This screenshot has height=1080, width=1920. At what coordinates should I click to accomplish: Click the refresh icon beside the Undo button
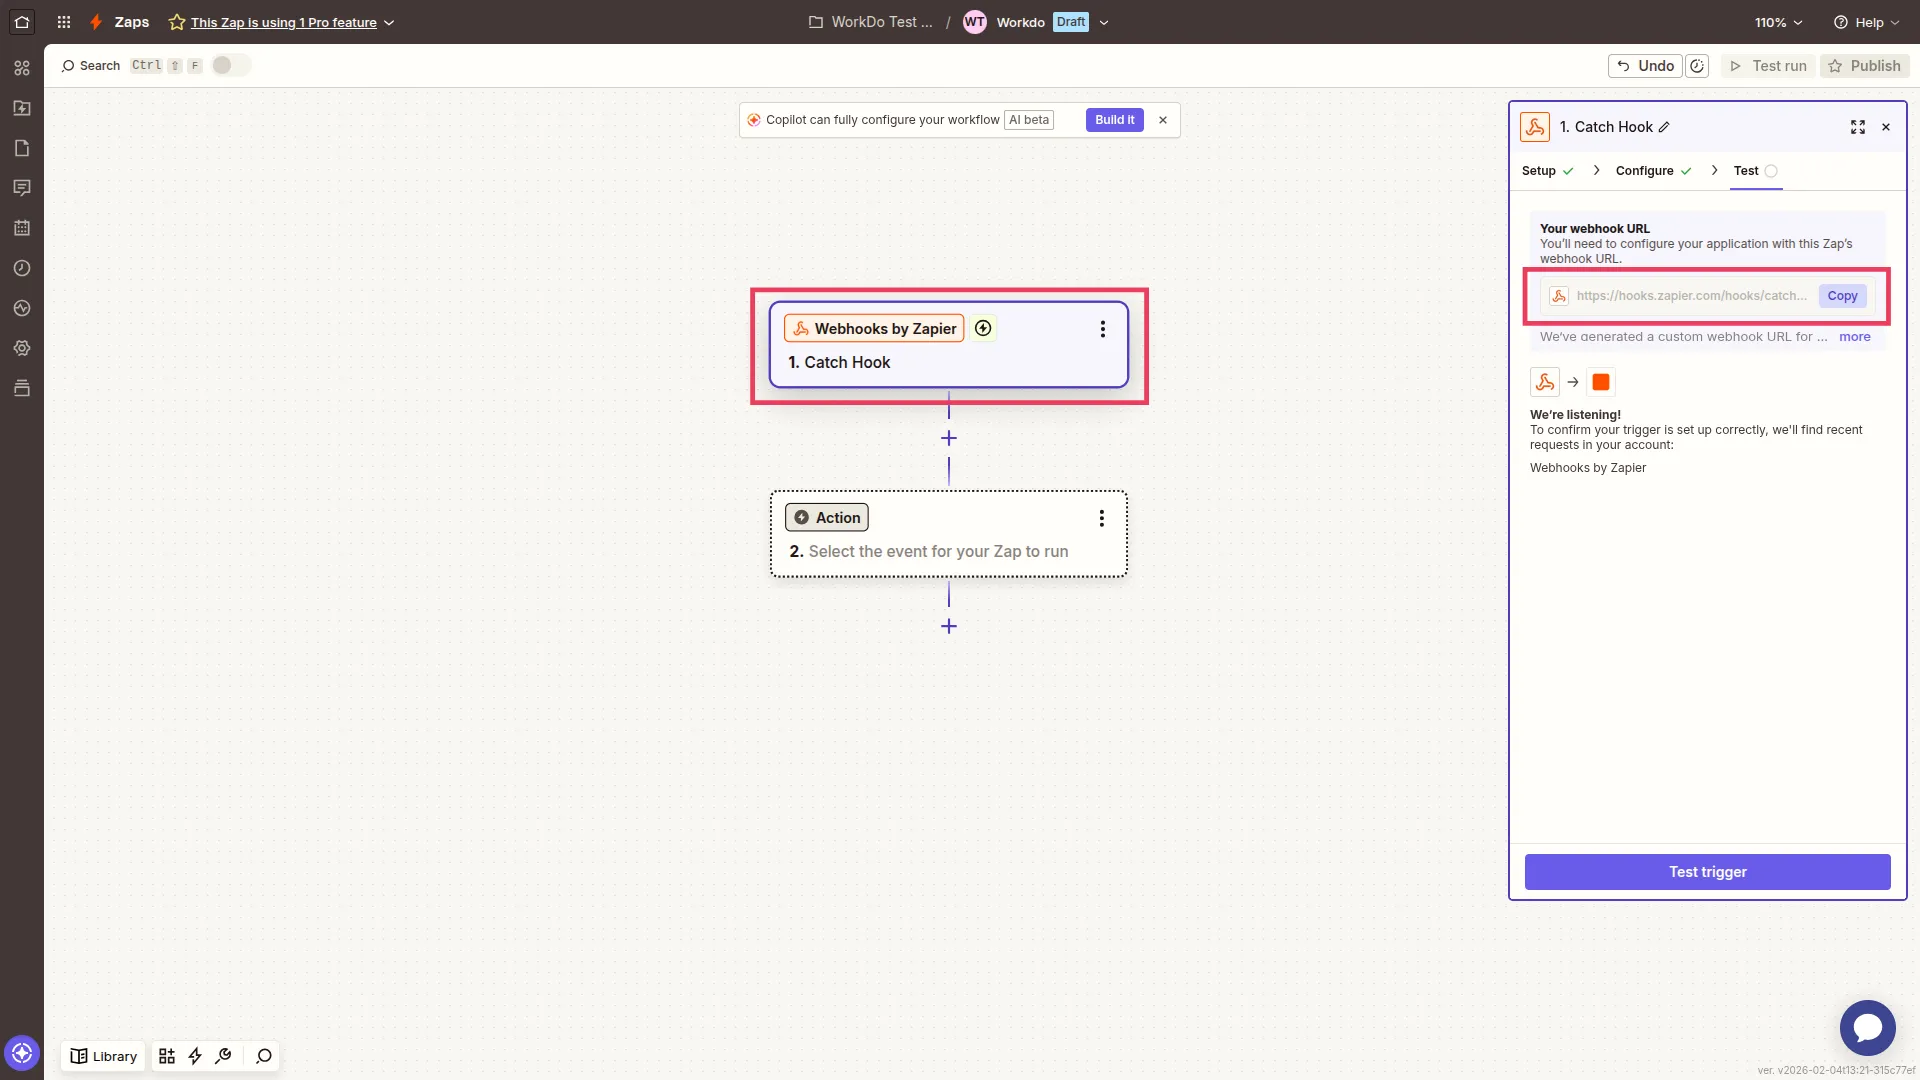(1697, 65)
